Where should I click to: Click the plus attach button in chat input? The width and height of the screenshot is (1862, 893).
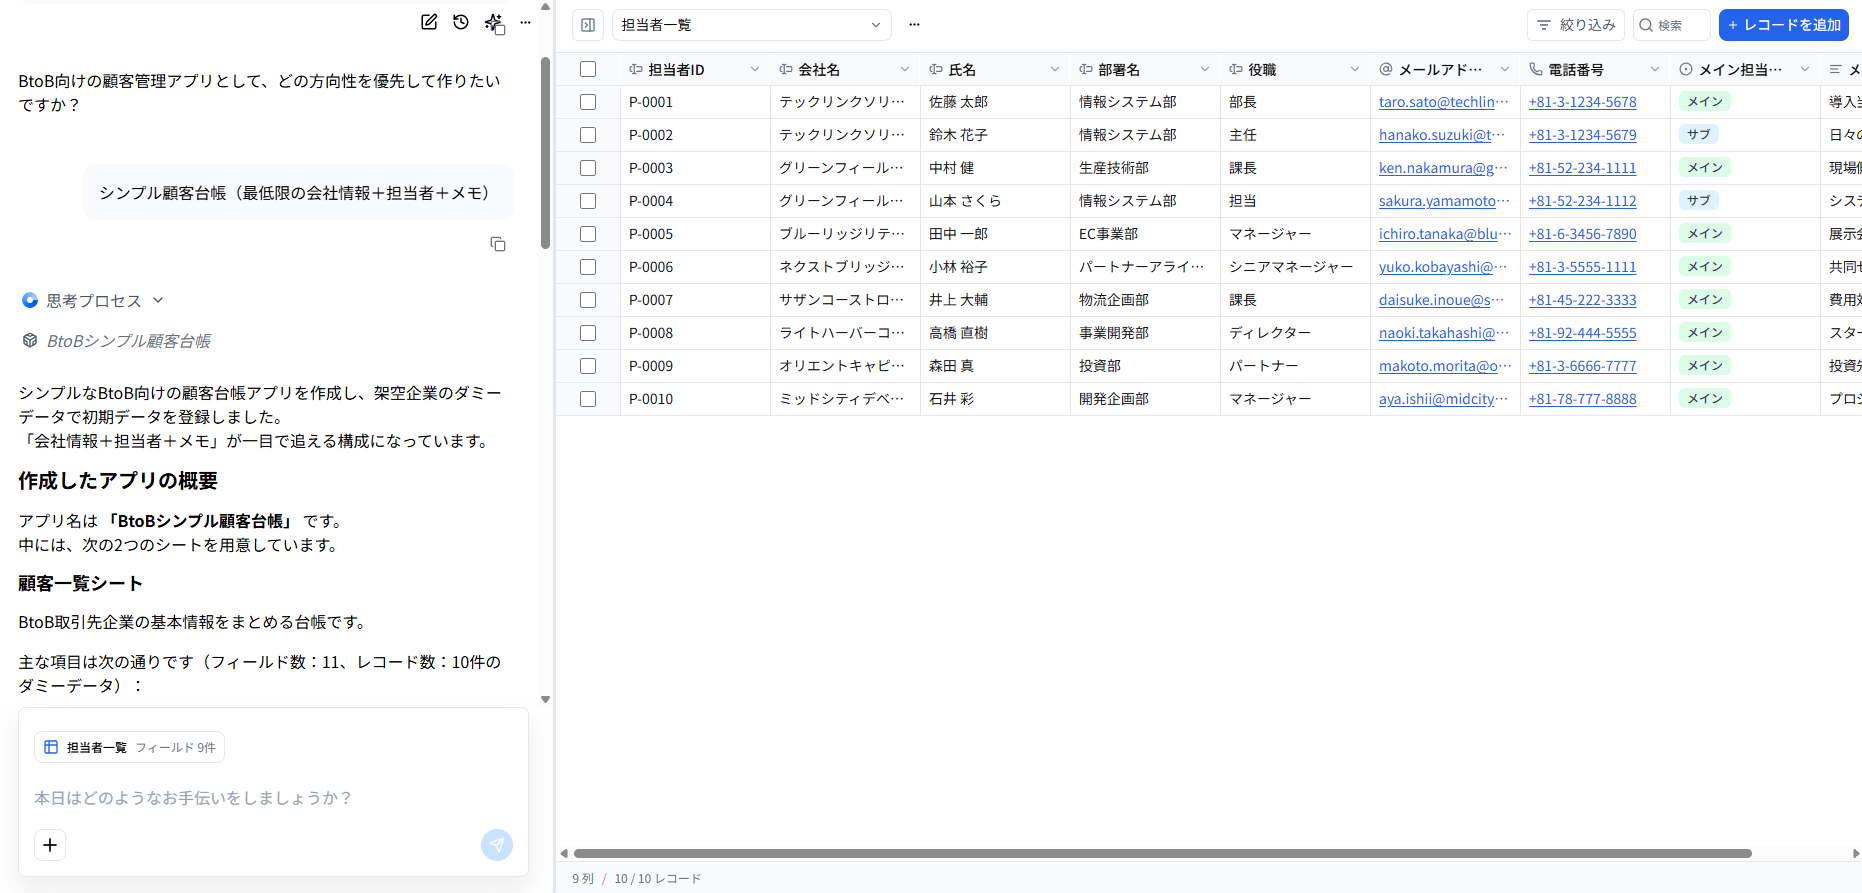pyautogui.click(x=50, y=845)
